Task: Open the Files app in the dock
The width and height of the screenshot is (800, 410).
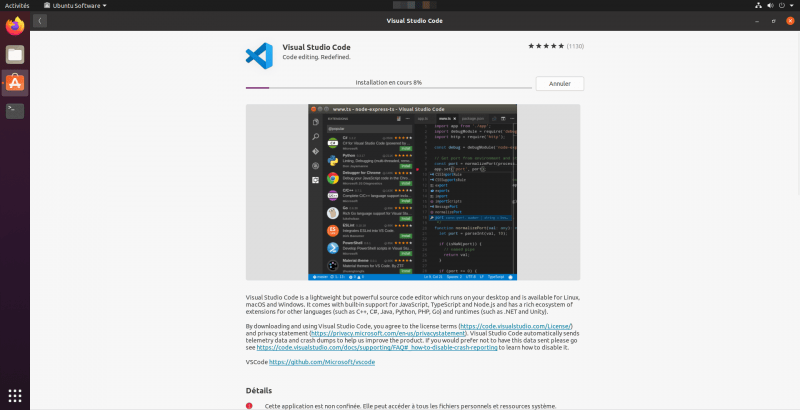Action: [15, 55]
